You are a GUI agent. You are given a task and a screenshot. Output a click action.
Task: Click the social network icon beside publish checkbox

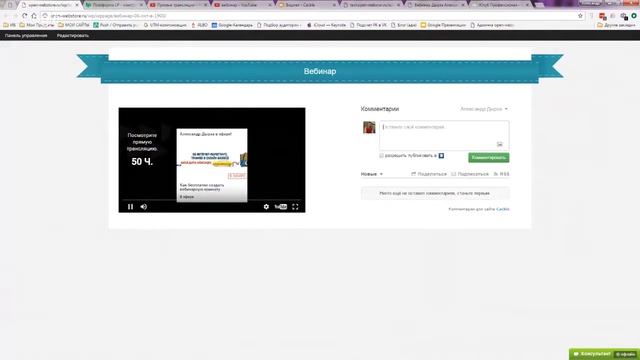pyautogui.click(x=441, y=156)
